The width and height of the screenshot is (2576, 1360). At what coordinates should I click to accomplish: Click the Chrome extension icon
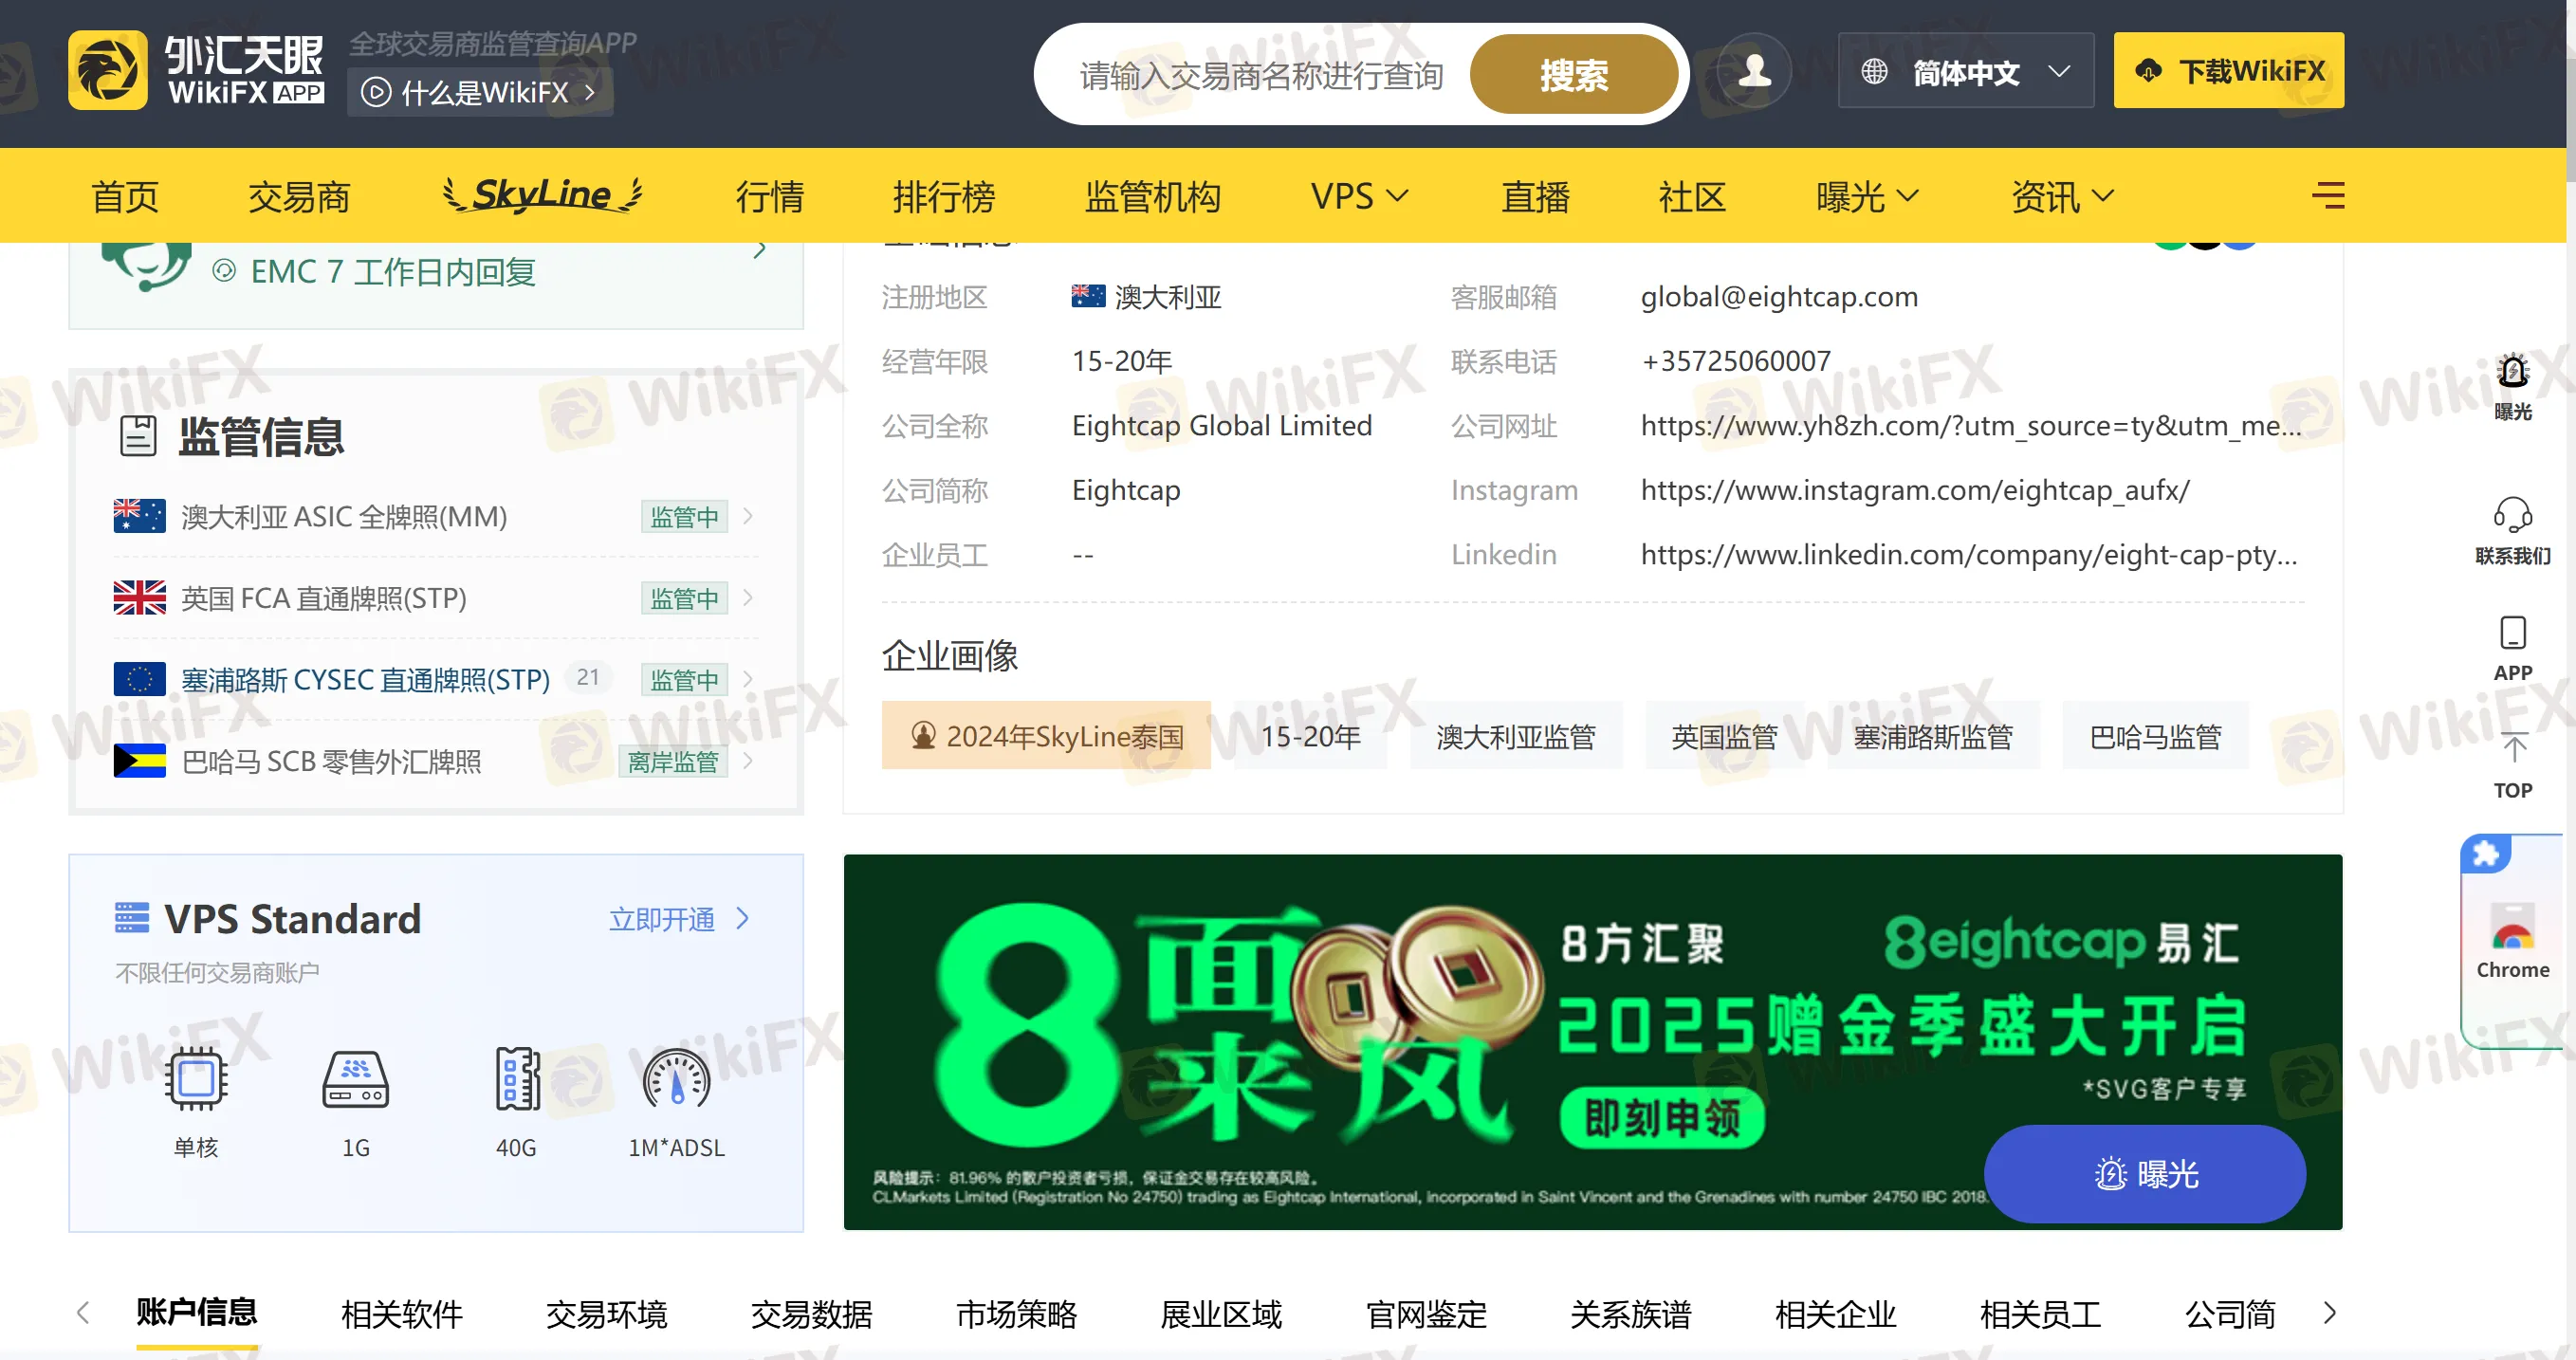[2512, 925]
